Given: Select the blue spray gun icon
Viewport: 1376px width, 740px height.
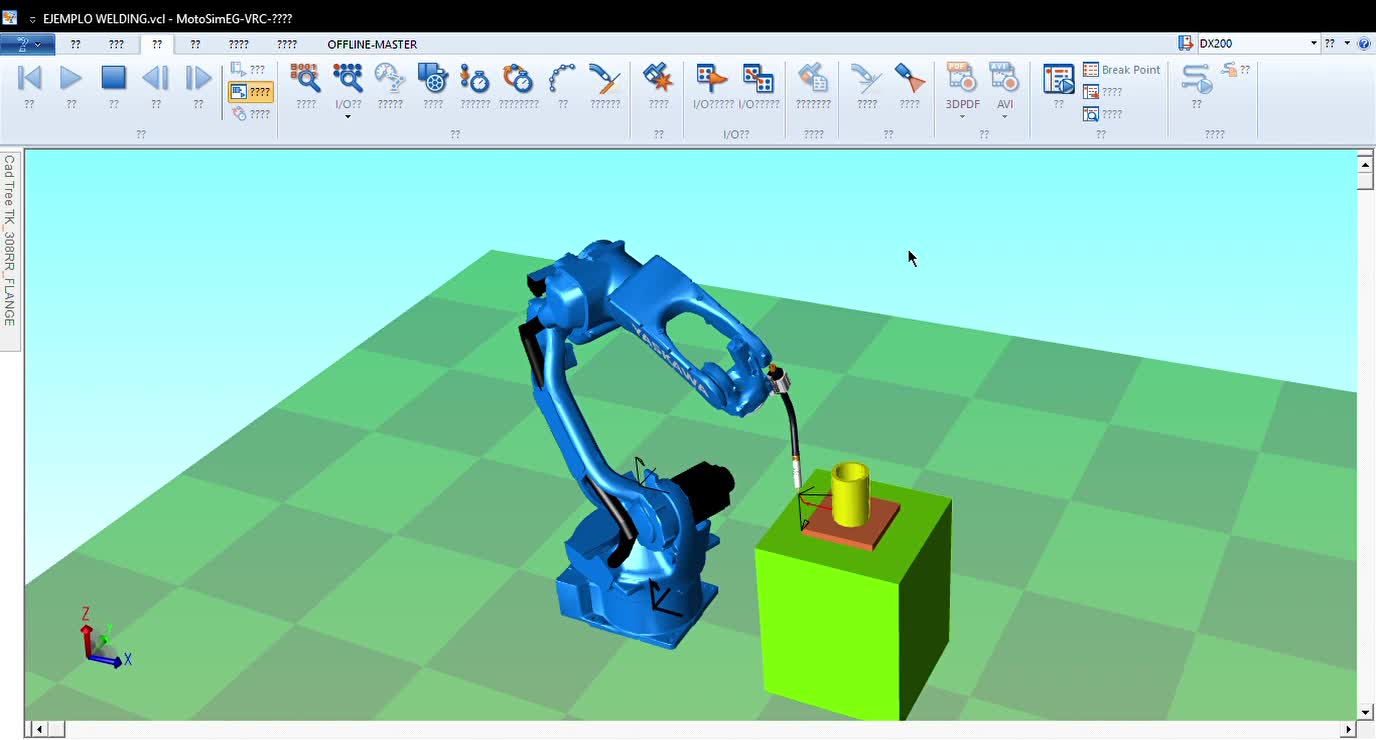Looking at the screenshot, I should point(909,78).
